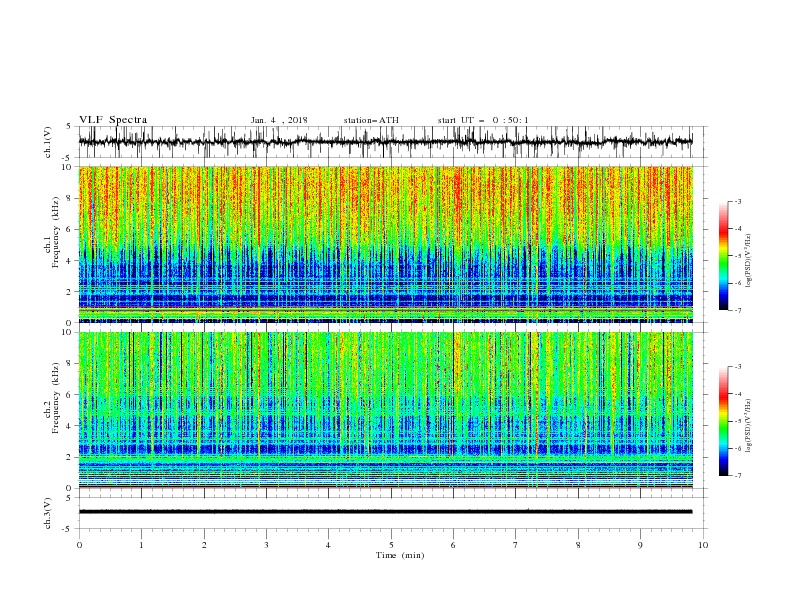Click inside the ch.1 spectrogram panel
This screenshot has height=612, width=792.
coord(385,244)
